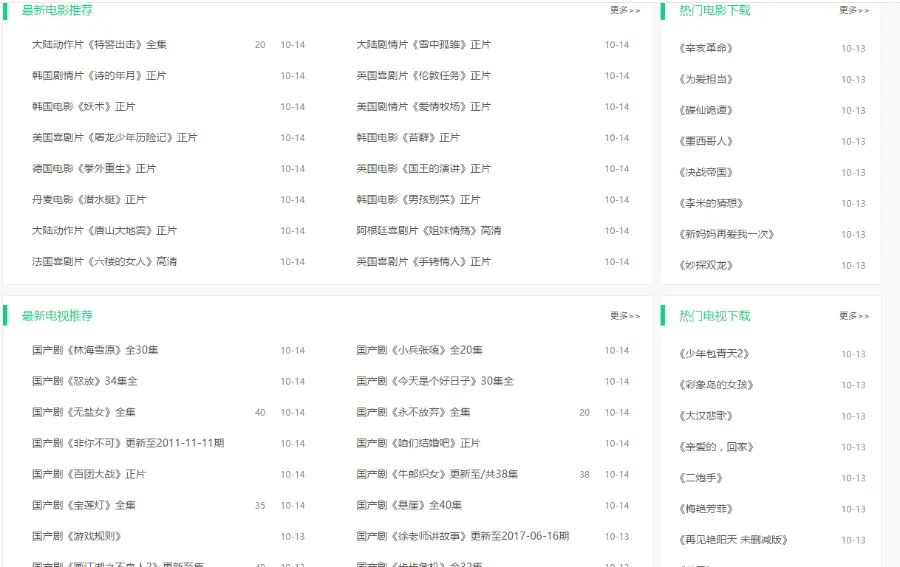The image size is (900, 567).
Task: Click the 热门电影下载 section heading
Action: (x=715, y=10)
